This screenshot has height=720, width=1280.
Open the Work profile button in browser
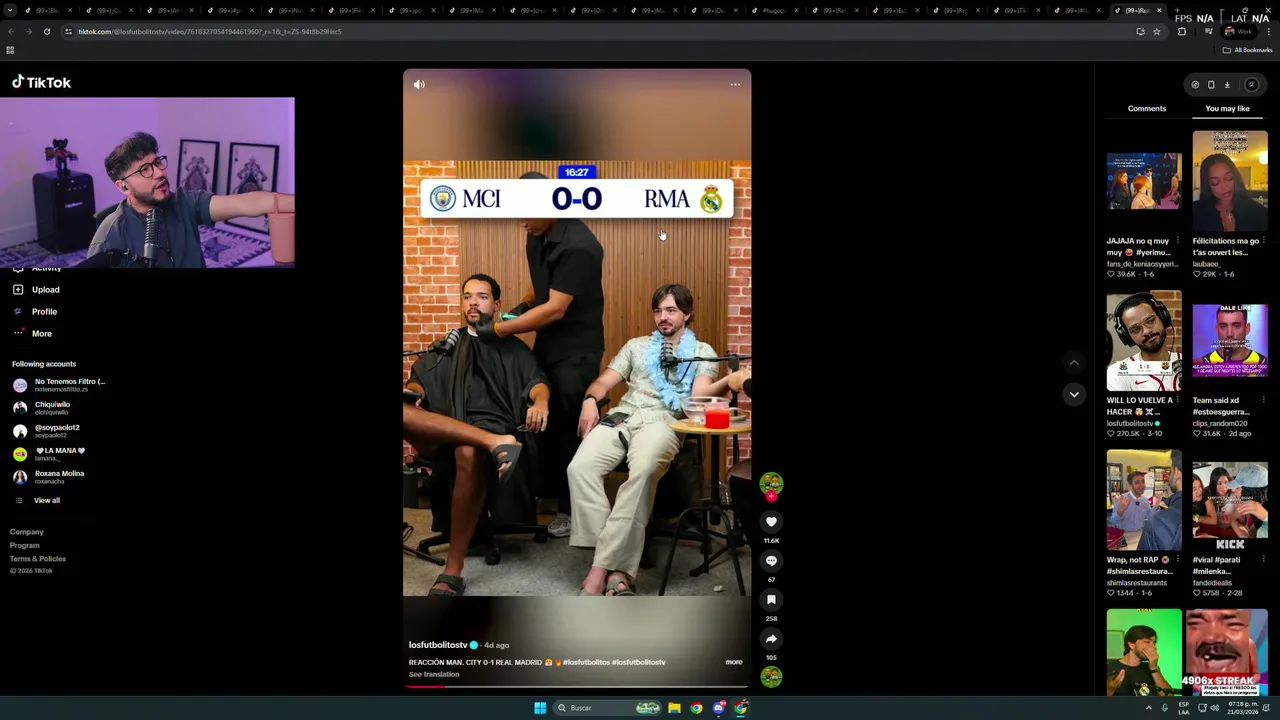1238,31
